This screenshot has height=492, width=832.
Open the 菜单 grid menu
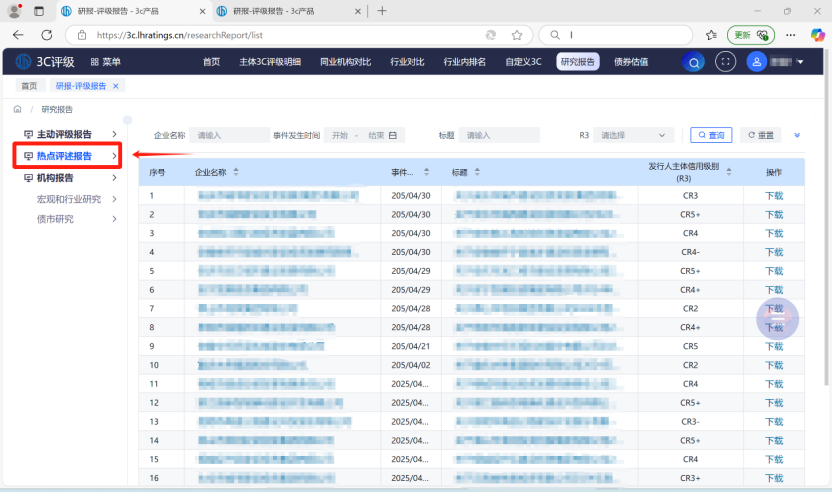(106, 62)
